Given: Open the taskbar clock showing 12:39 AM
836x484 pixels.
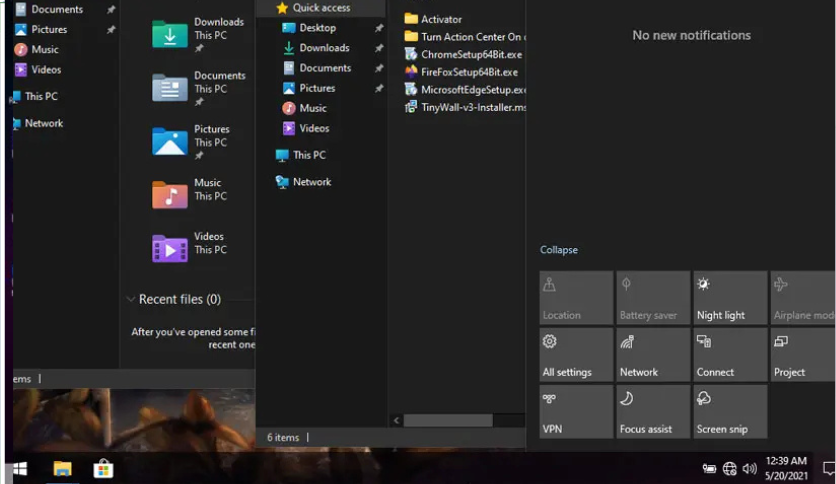Looking at the screenshot, I should (786, 469).
